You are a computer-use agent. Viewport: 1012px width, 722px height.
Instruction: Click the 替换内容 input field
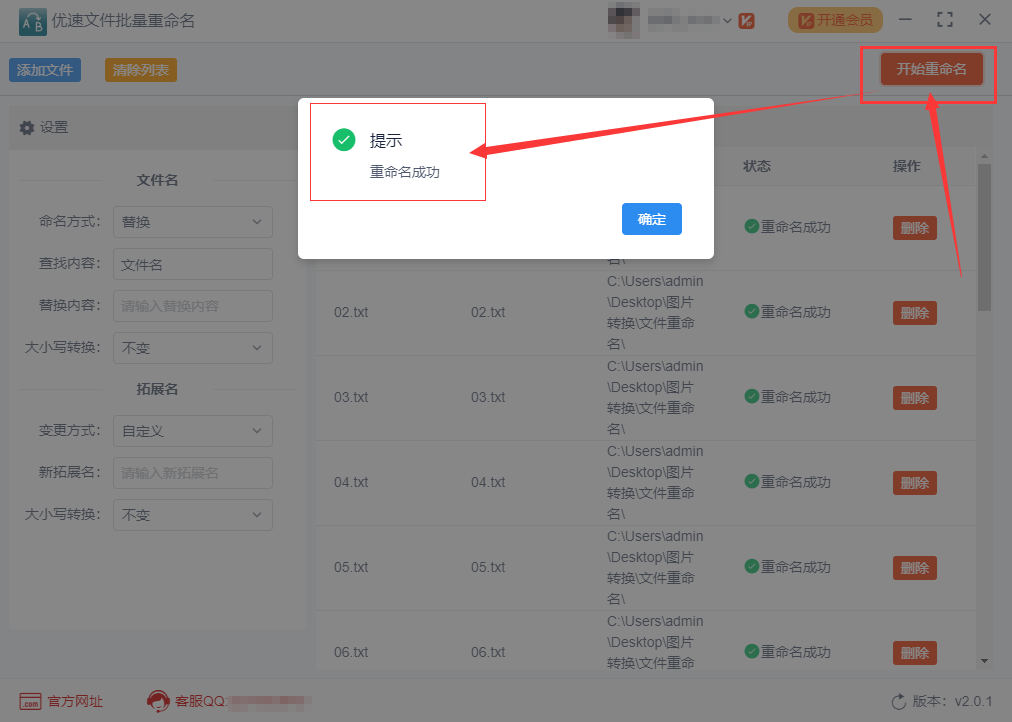click(x=193, y=306)
